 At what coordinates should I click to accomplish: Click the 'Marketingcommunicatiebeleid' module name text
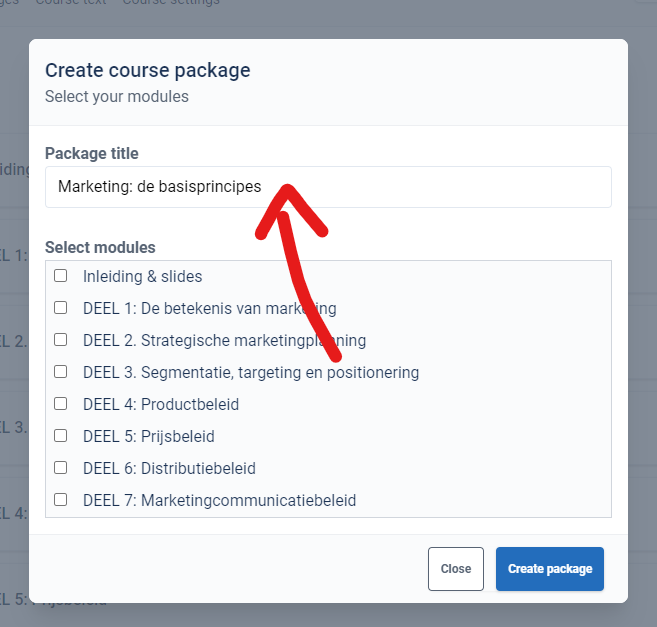pyautogui.click(x=248, y=500)
